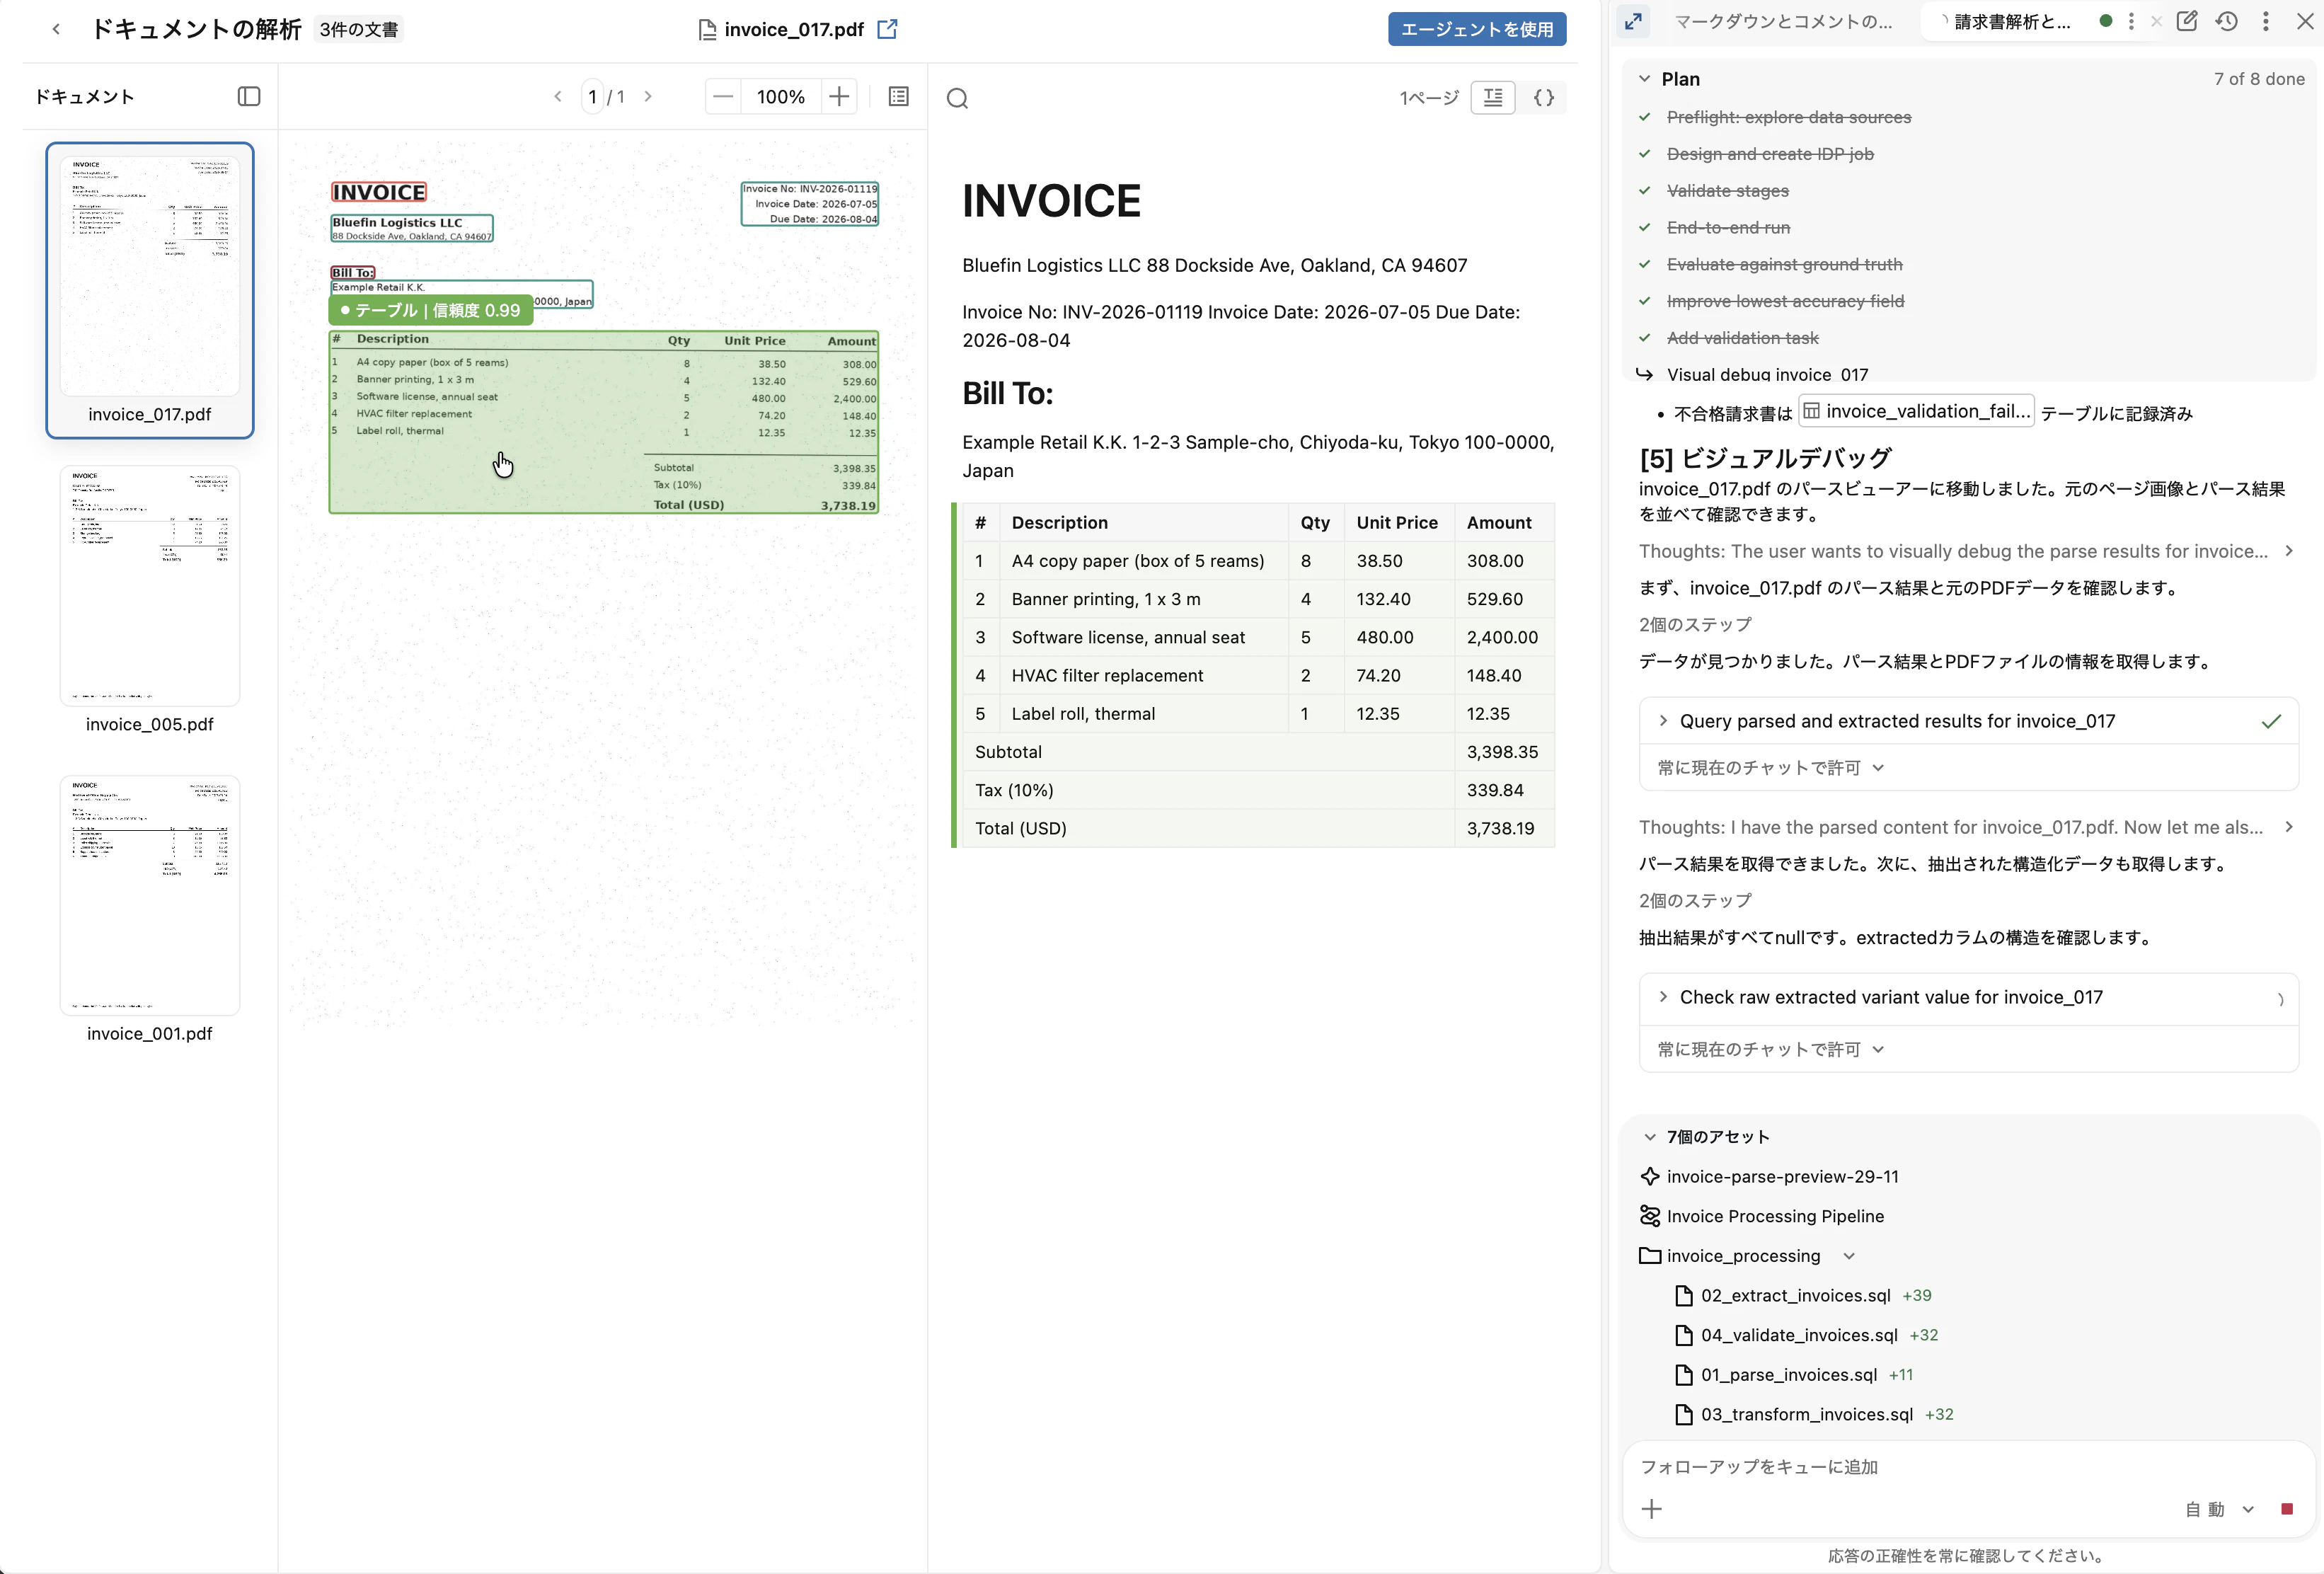Open permission dropdown under Check raw extracted
The width and height of the screenshot is (2324, 1574).
point(1771,1049)
